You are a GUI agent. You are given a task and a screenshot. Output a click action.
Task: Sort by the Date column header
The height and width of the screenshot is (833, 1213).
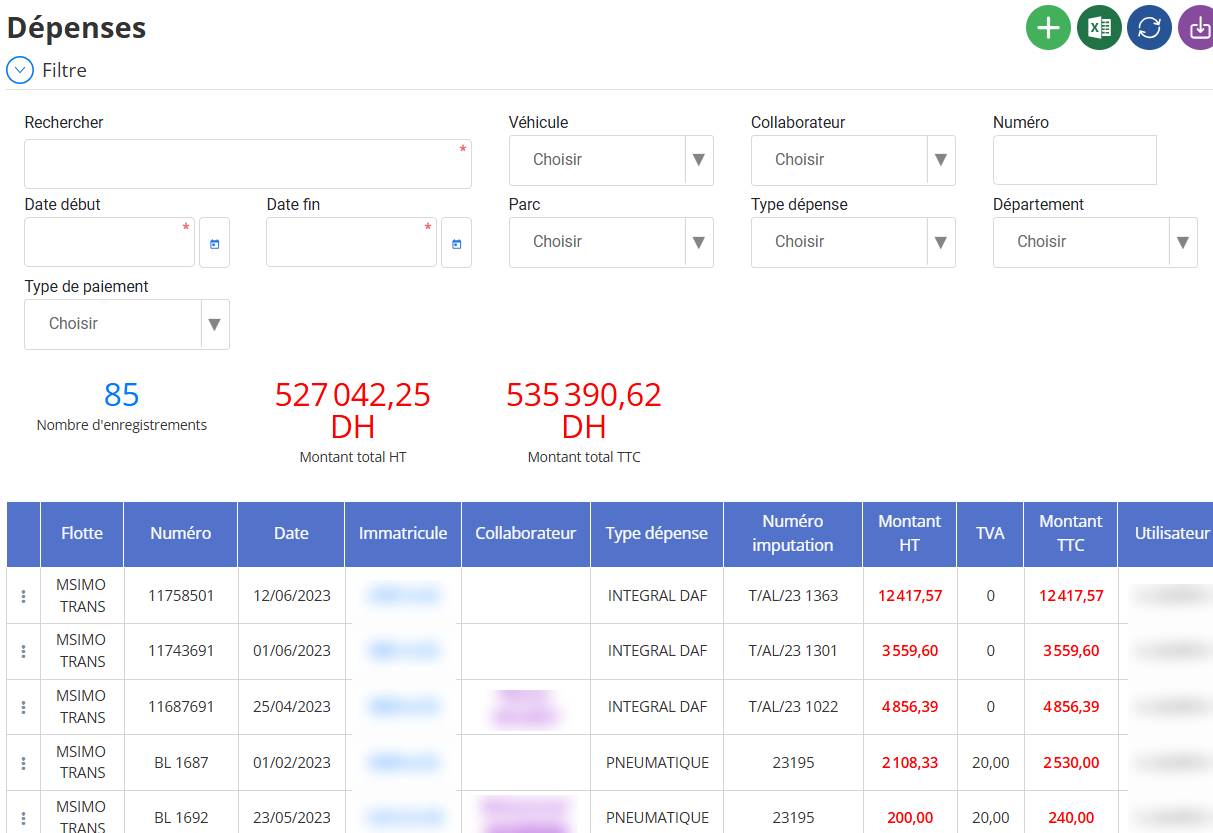point(291,533)
